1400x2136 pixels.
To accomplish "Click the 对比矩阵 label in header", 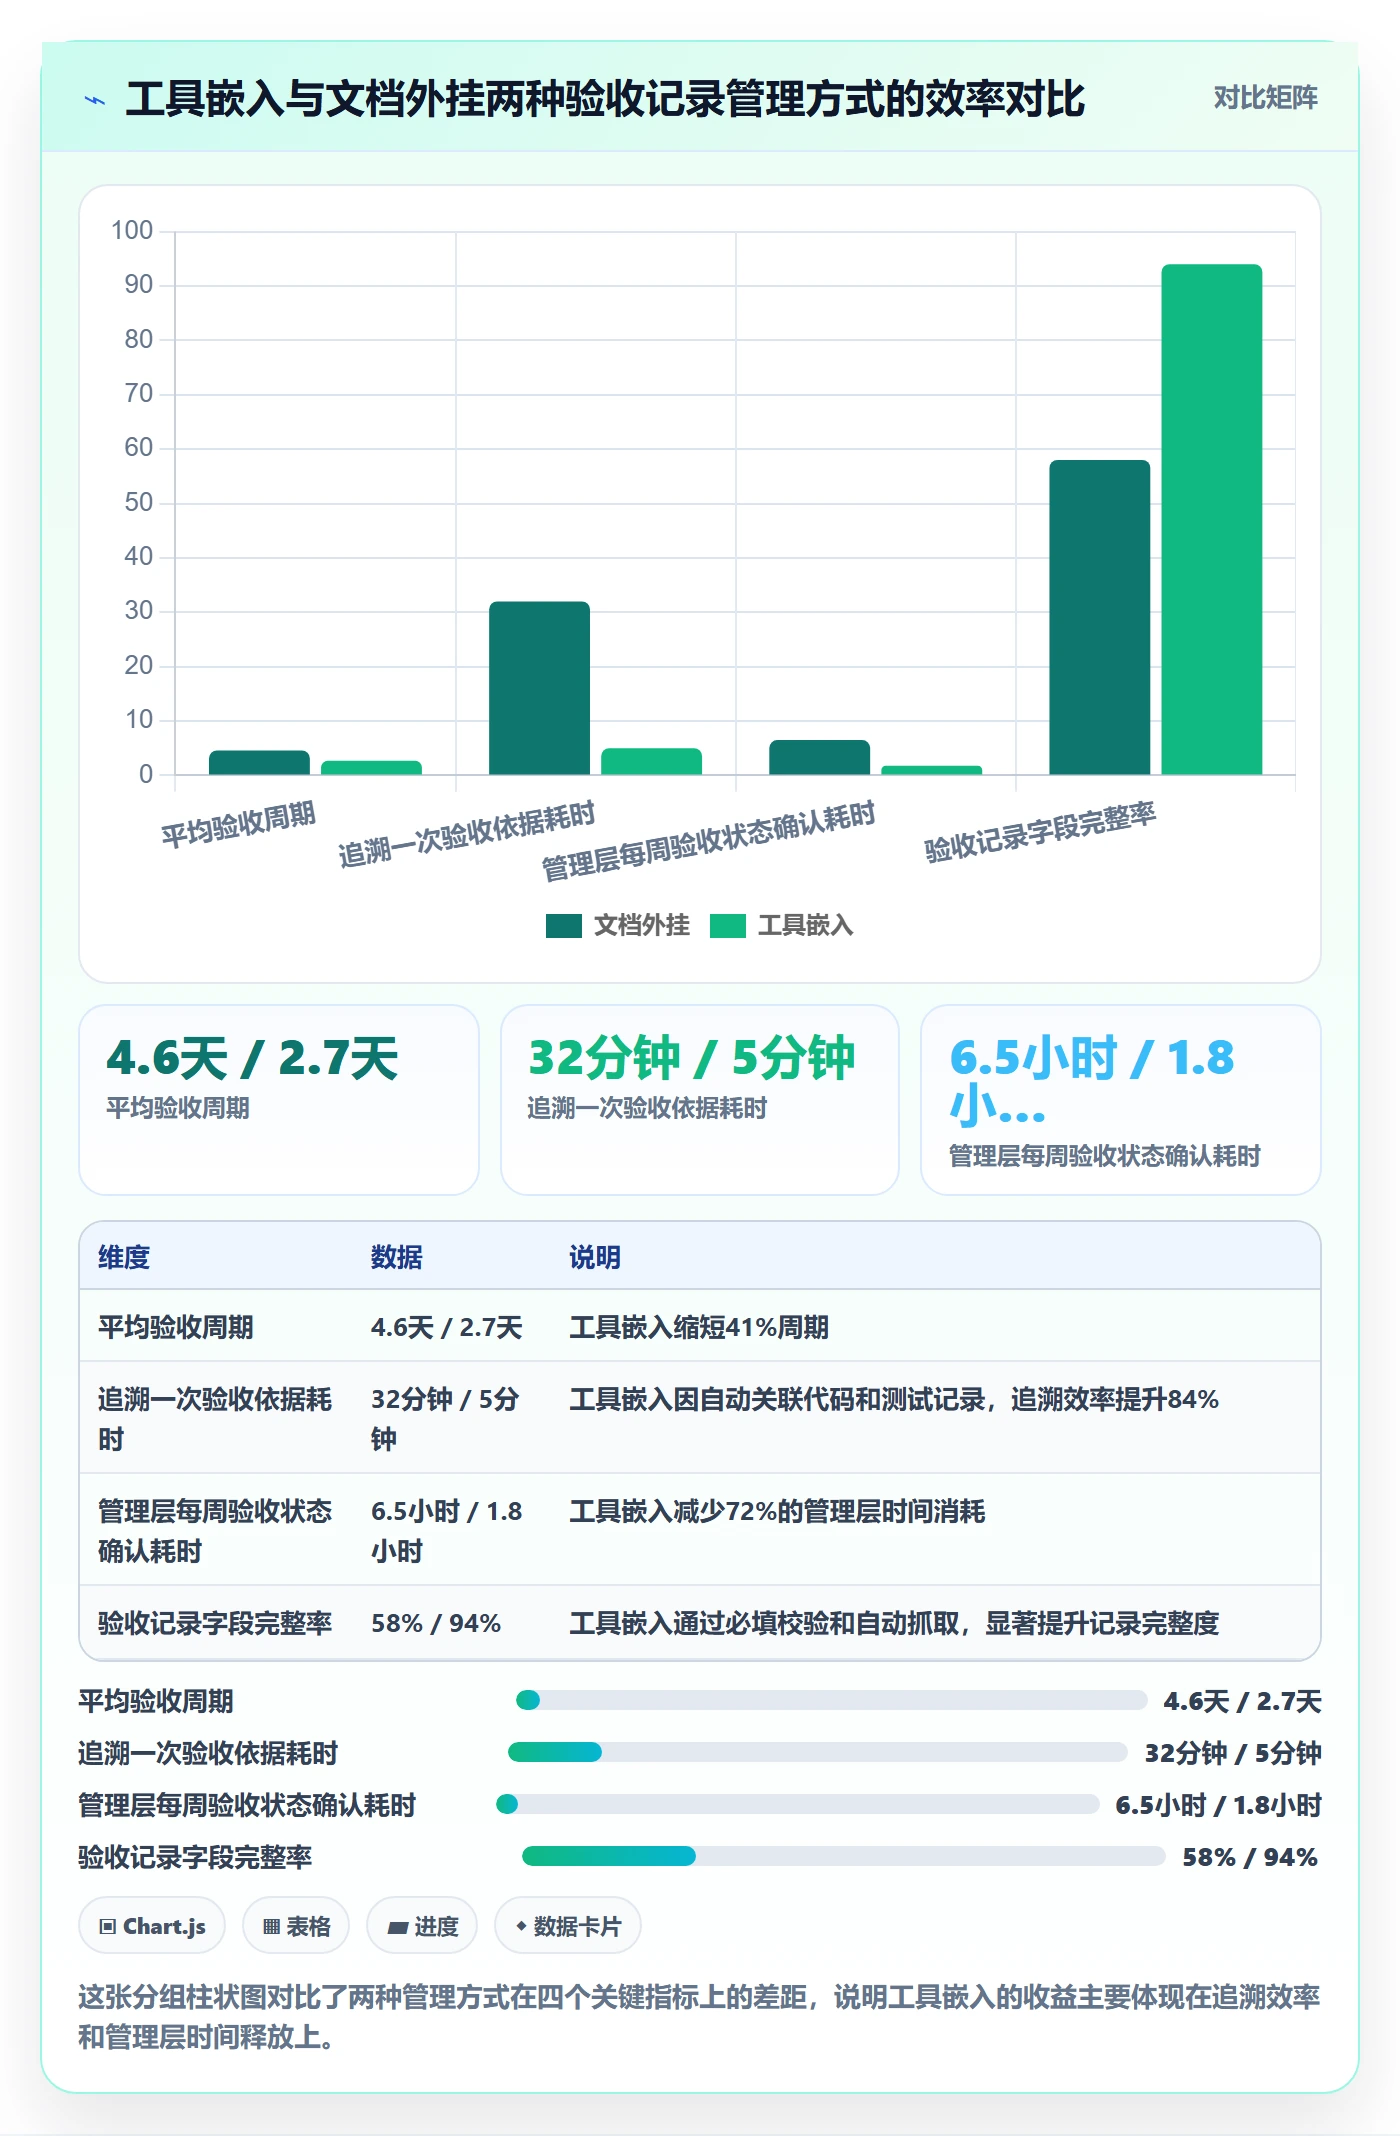I will click(x=1265, y=97).
